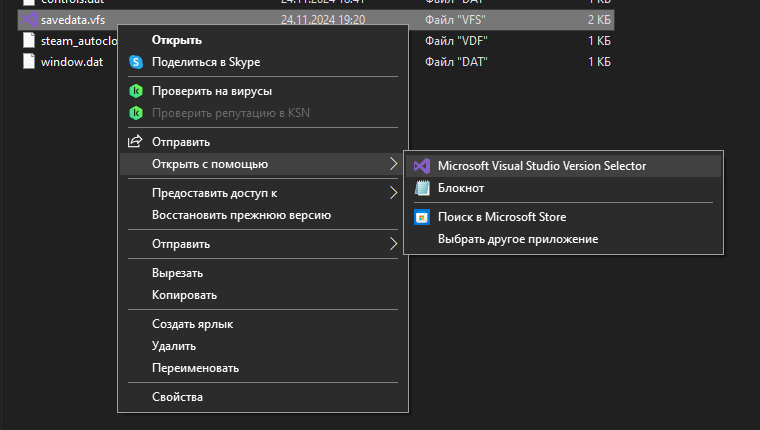Image resolution: width=760 pixels, height=430 pixels.
Task: Click Visual Studio icon in 'Открыть с помощью' submenu
Action: 422,166
